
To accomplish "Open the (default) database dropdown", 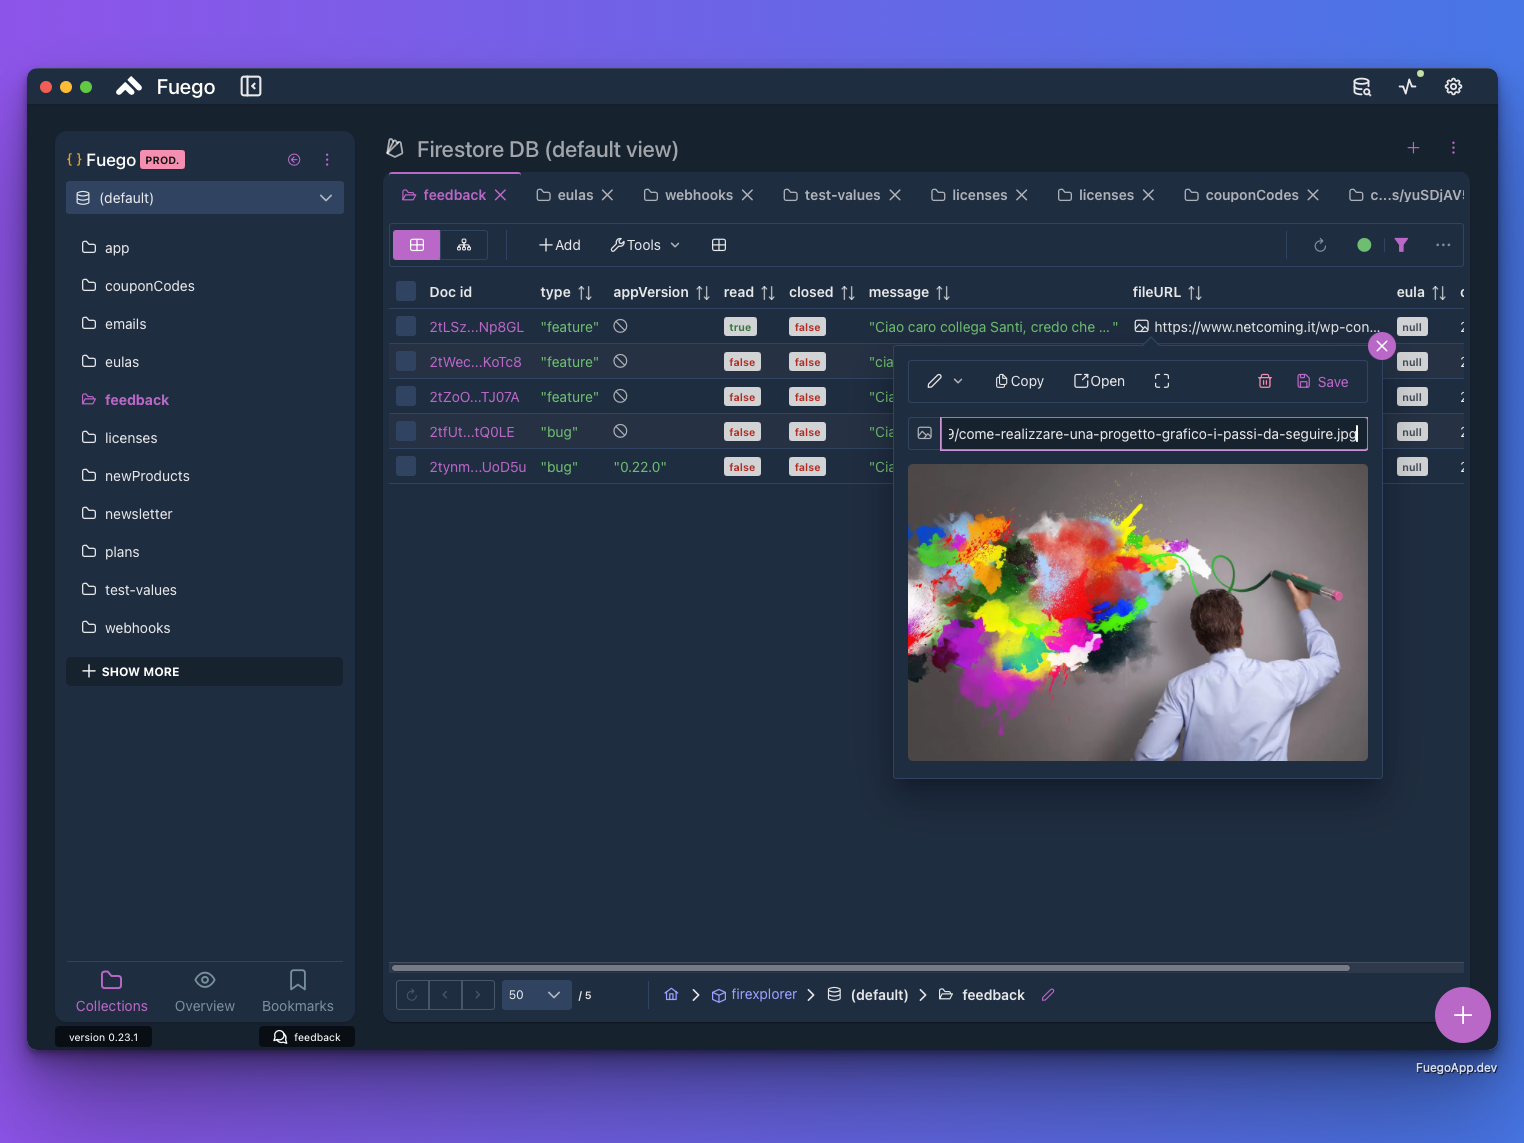I will tap(205, 198).
